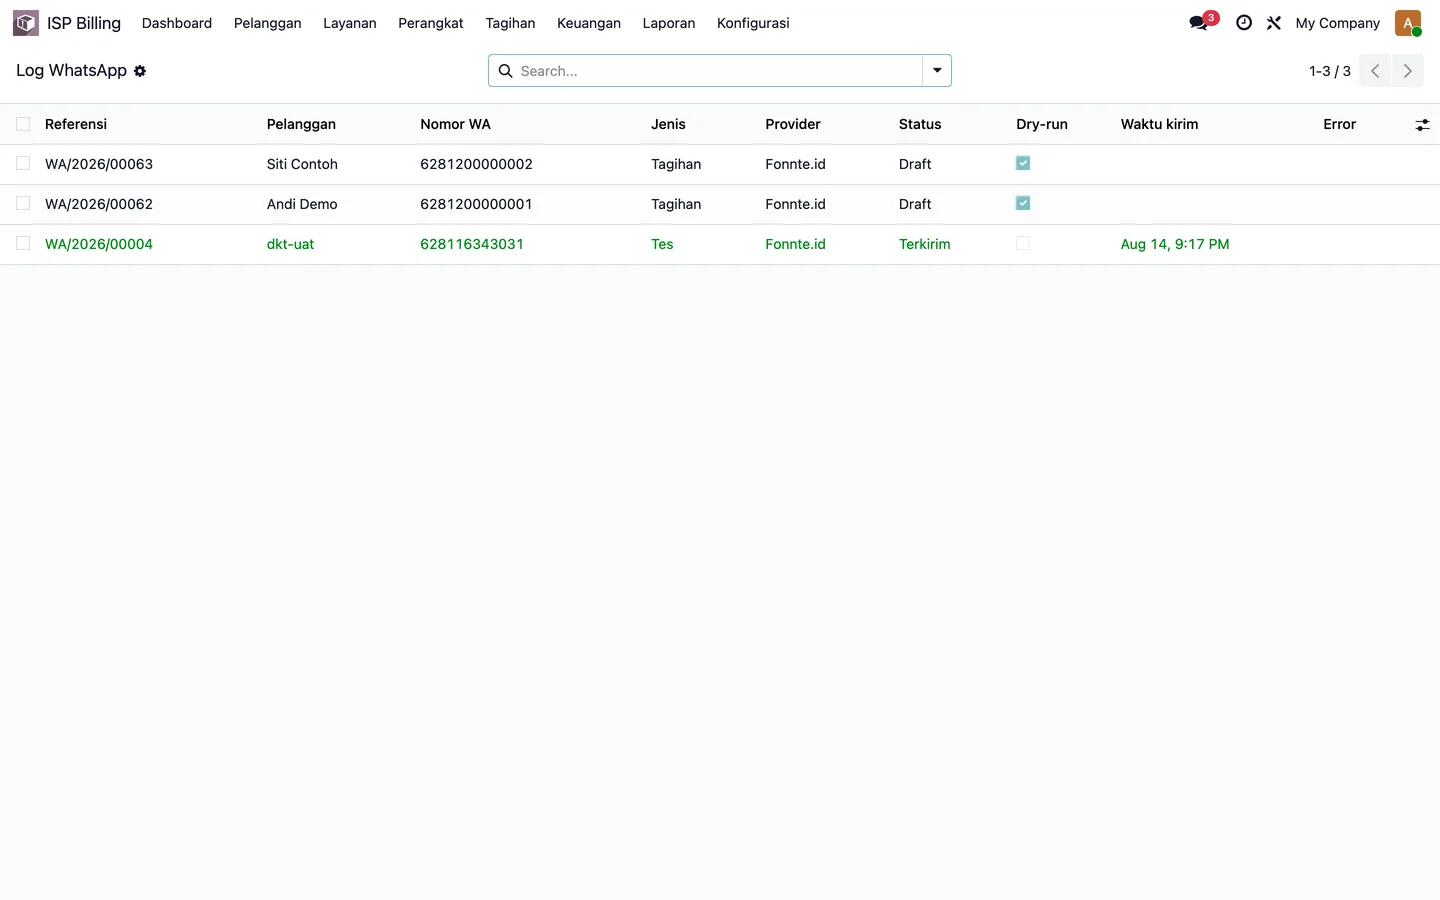
Task: Sort by the Jenis column header
Action: [x=668, y=124]
